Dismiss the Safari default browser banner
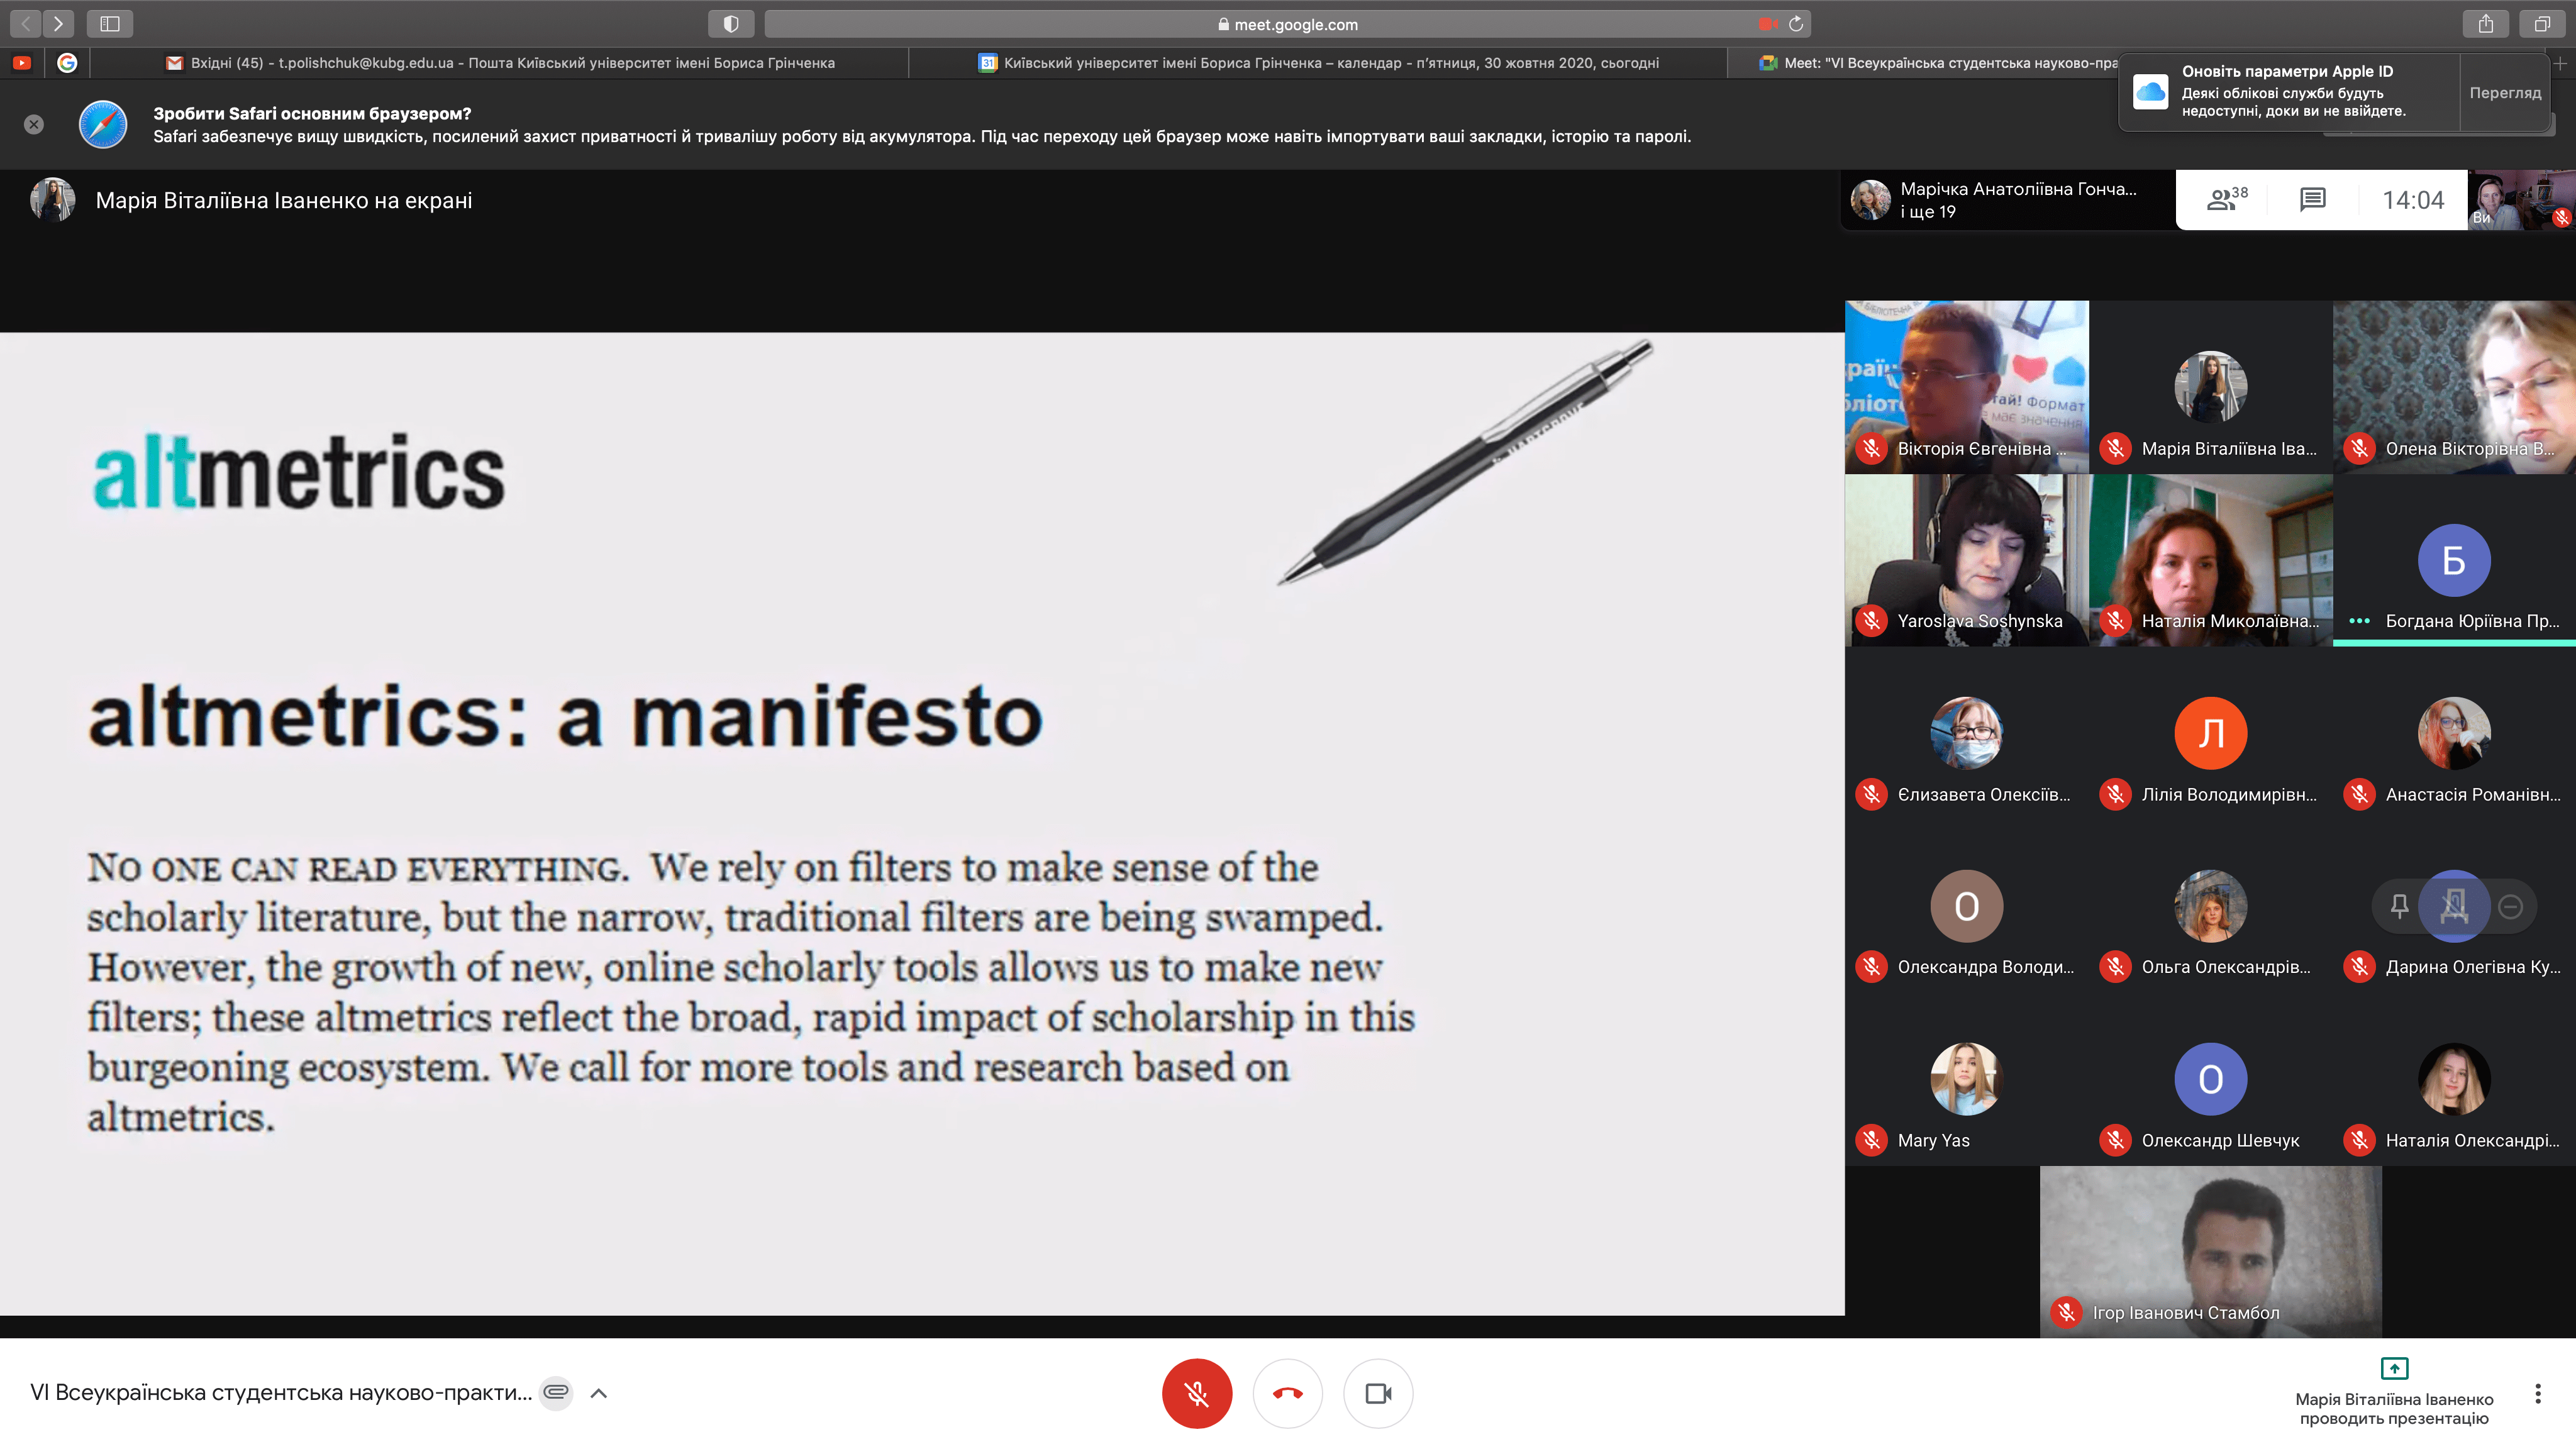 click(34, 124)
